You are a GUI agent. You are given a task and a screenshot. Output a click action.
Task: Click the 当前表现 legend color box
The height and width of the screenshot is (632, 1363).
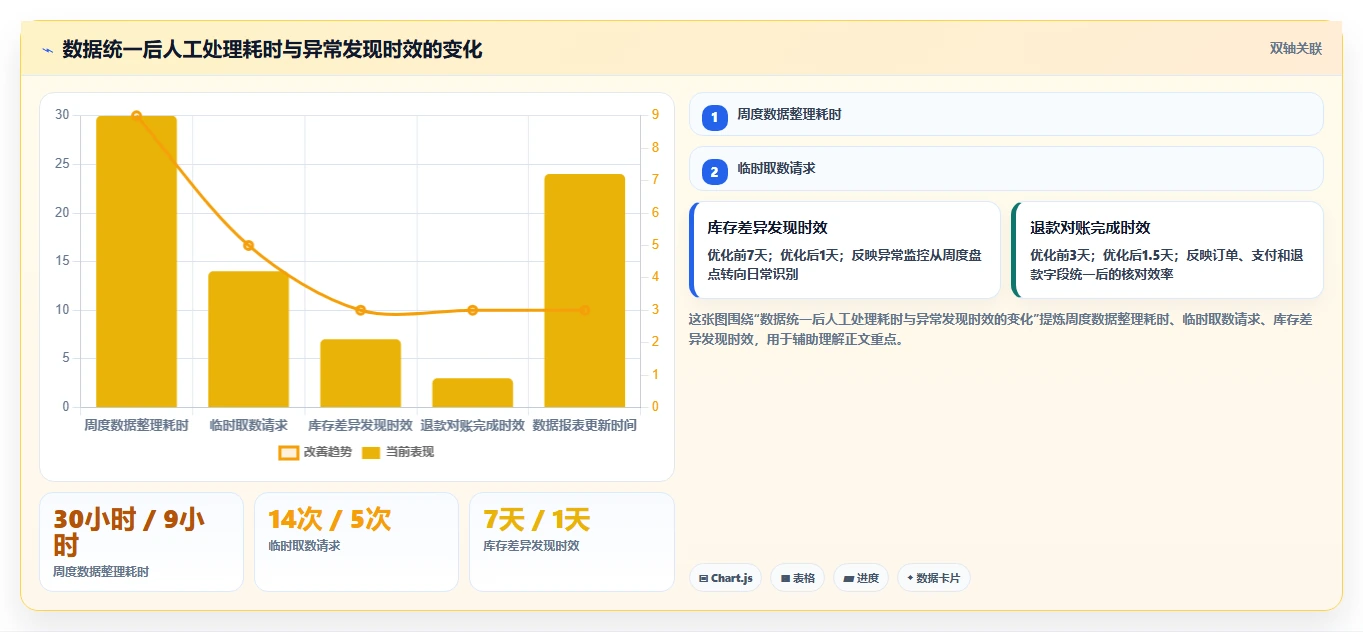[x=371, y=452]
